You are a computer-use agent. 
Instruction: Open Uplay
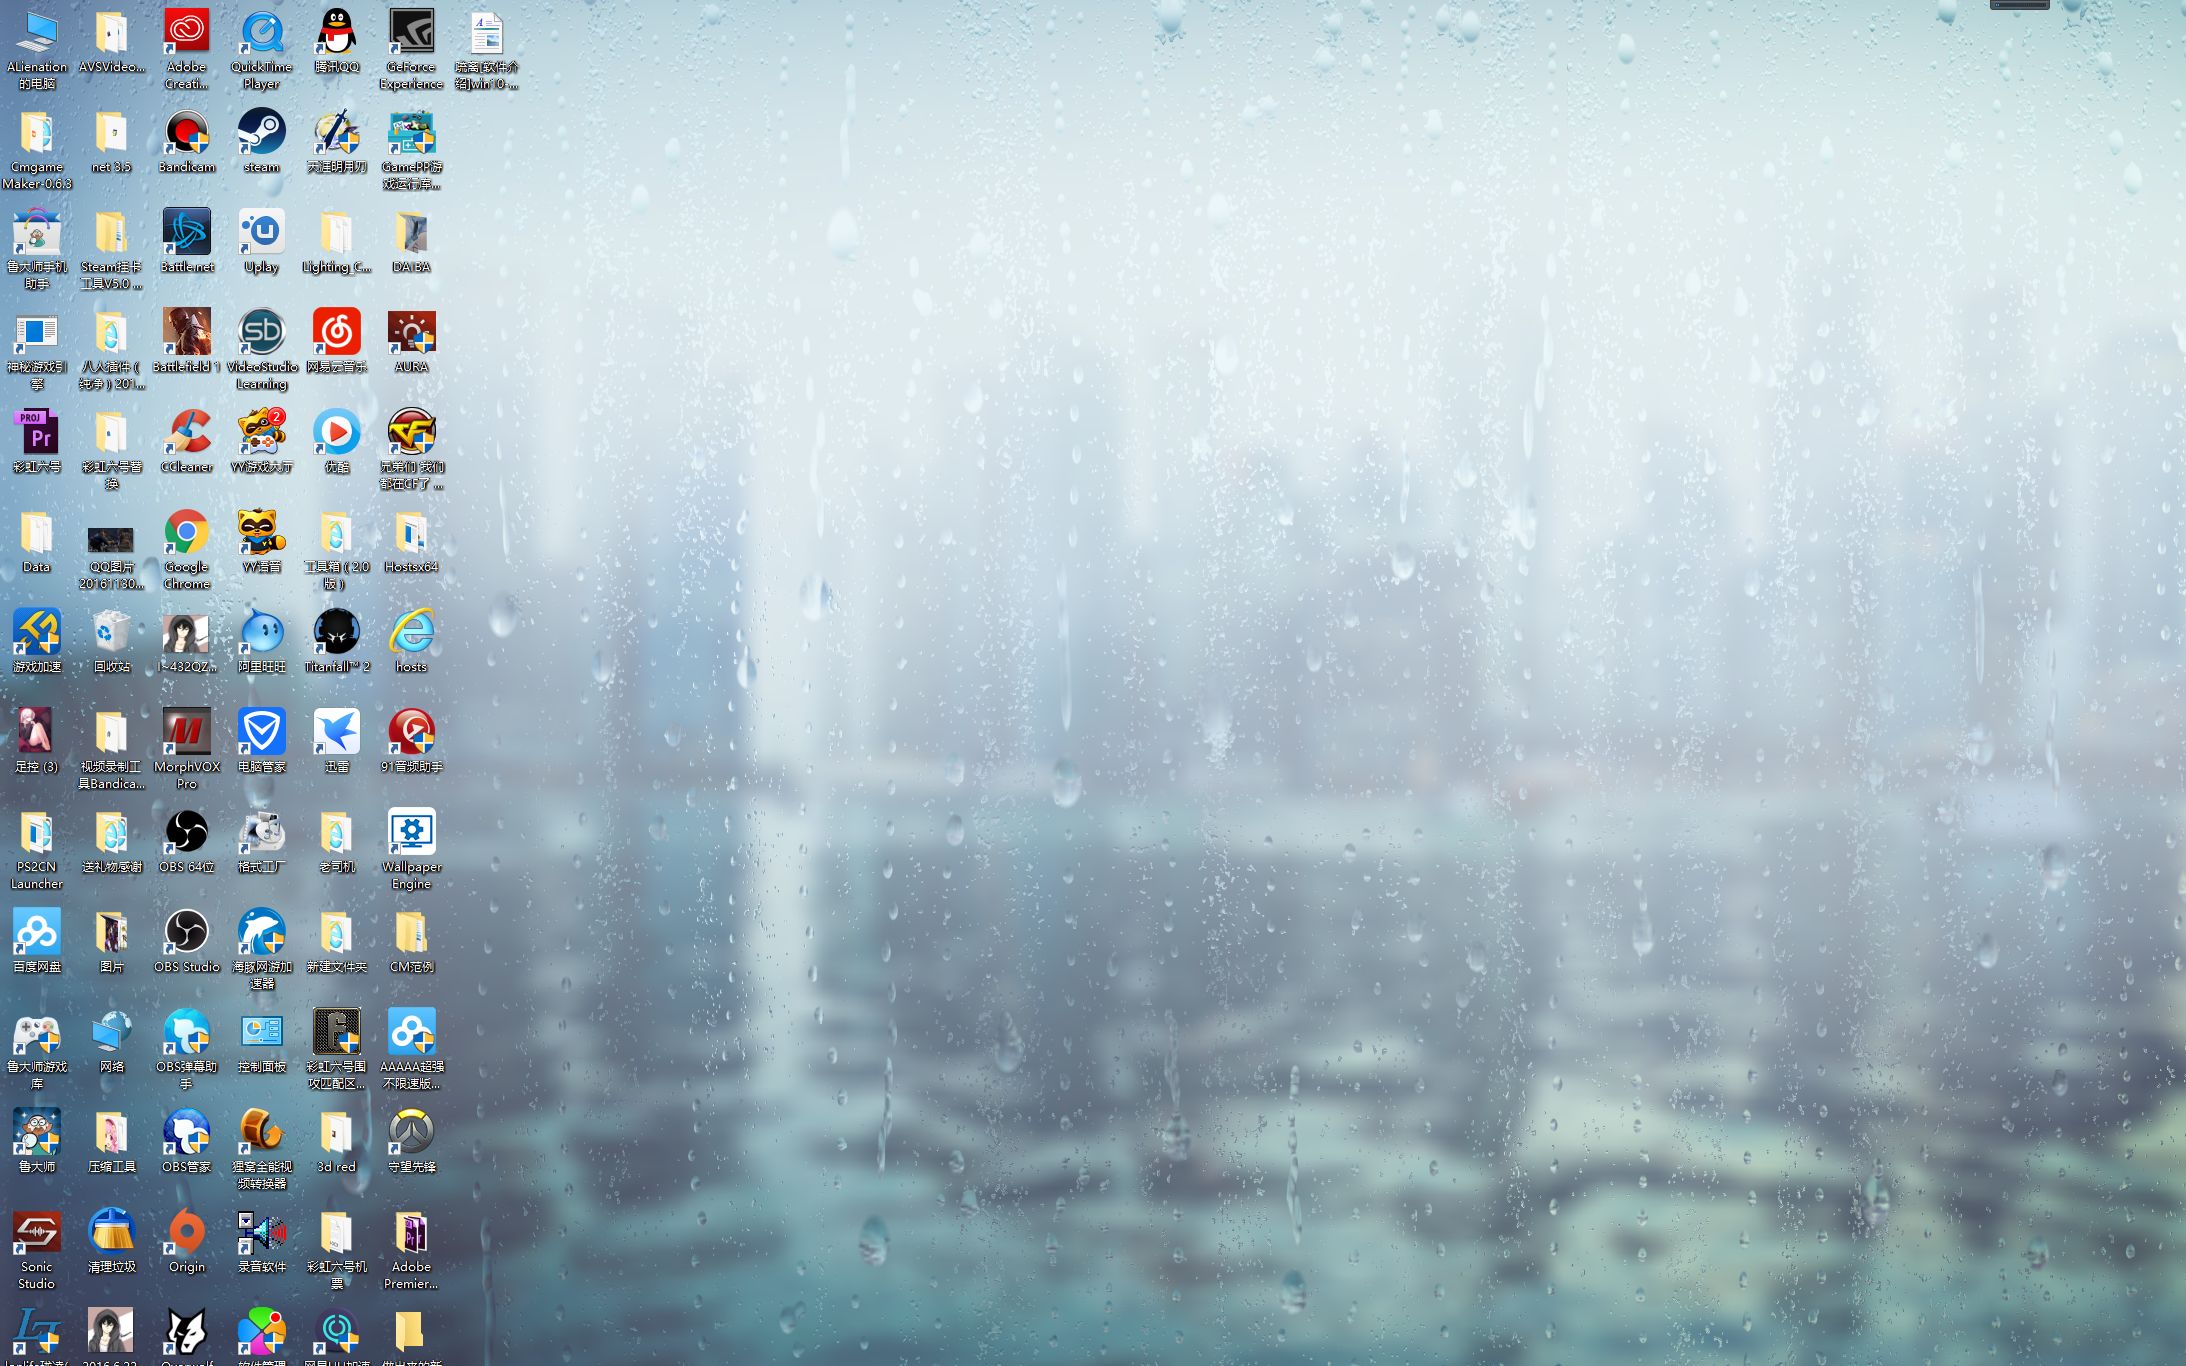pyautogui.click(x=261, y=233)
